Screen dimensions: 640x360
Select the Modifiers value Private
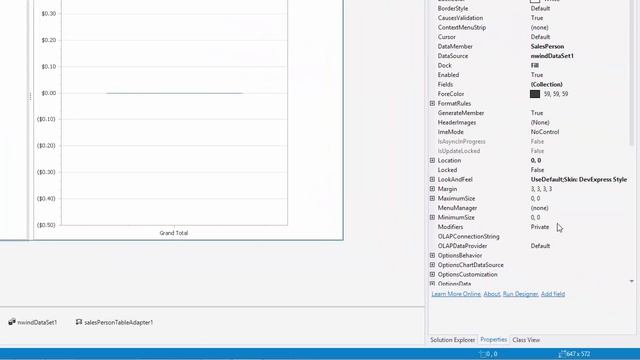pos(540,227)
